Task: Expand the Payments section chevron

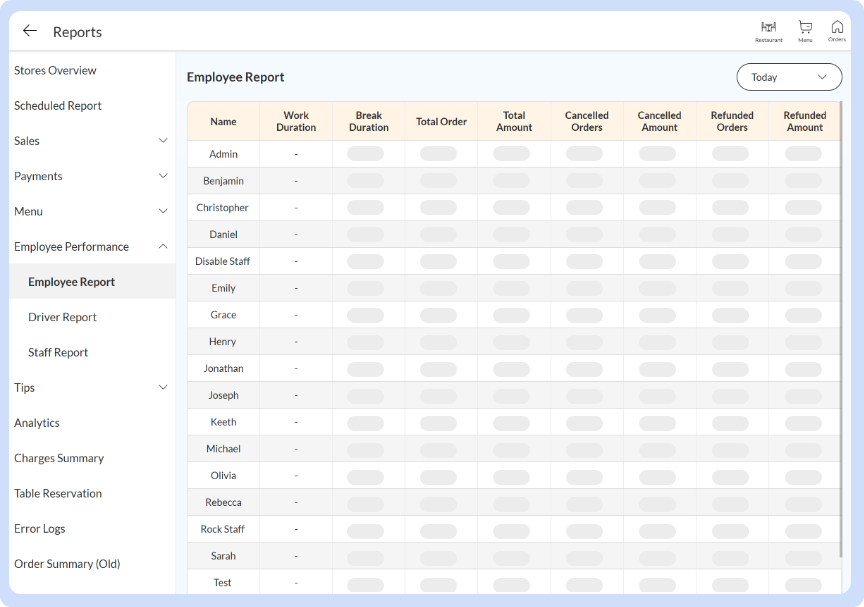Action: click(163, 176)
